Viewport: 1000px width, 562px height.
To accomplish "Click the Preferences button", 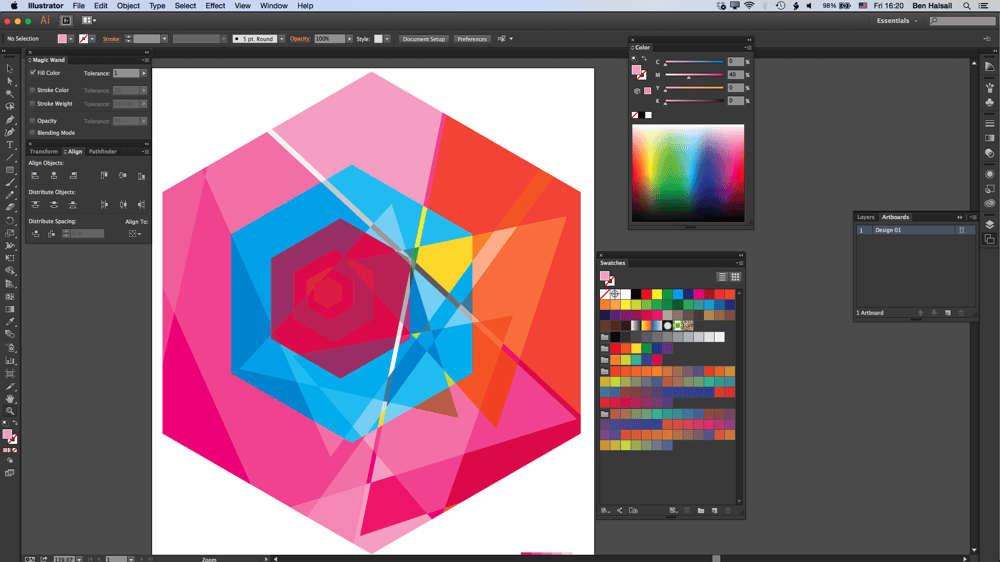I will (472, 39).
